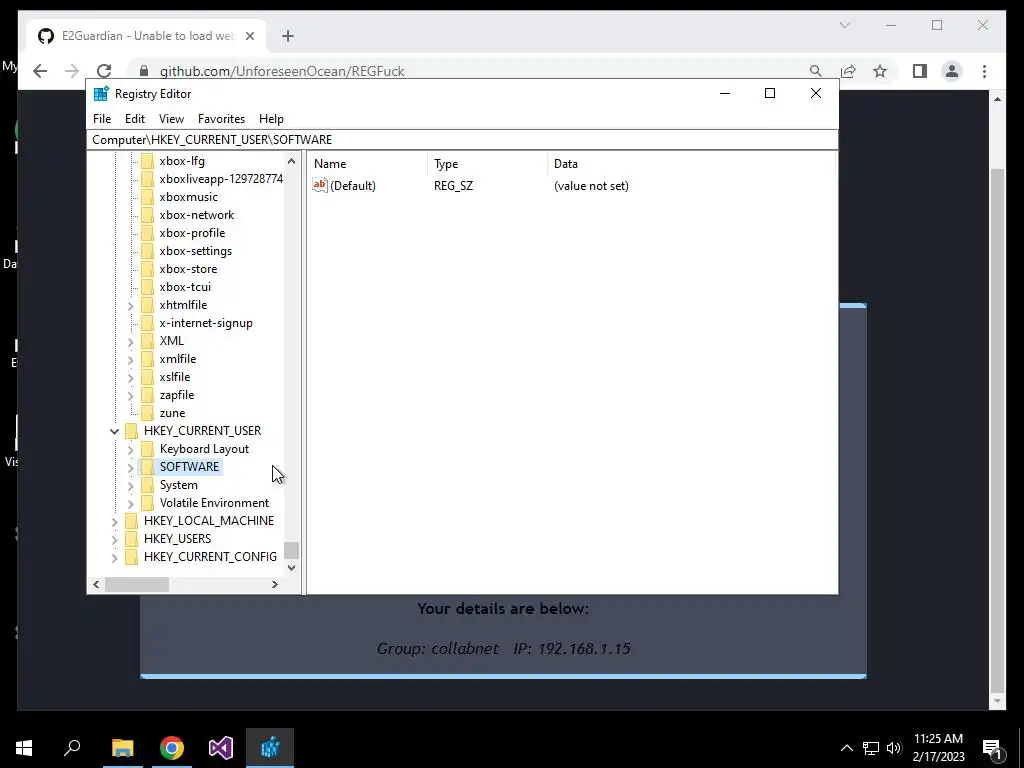This screenshot has width=1024, height=768.
Task: Select the xboxmusic key
Action: pyautogui.click(x=188, y=197)
